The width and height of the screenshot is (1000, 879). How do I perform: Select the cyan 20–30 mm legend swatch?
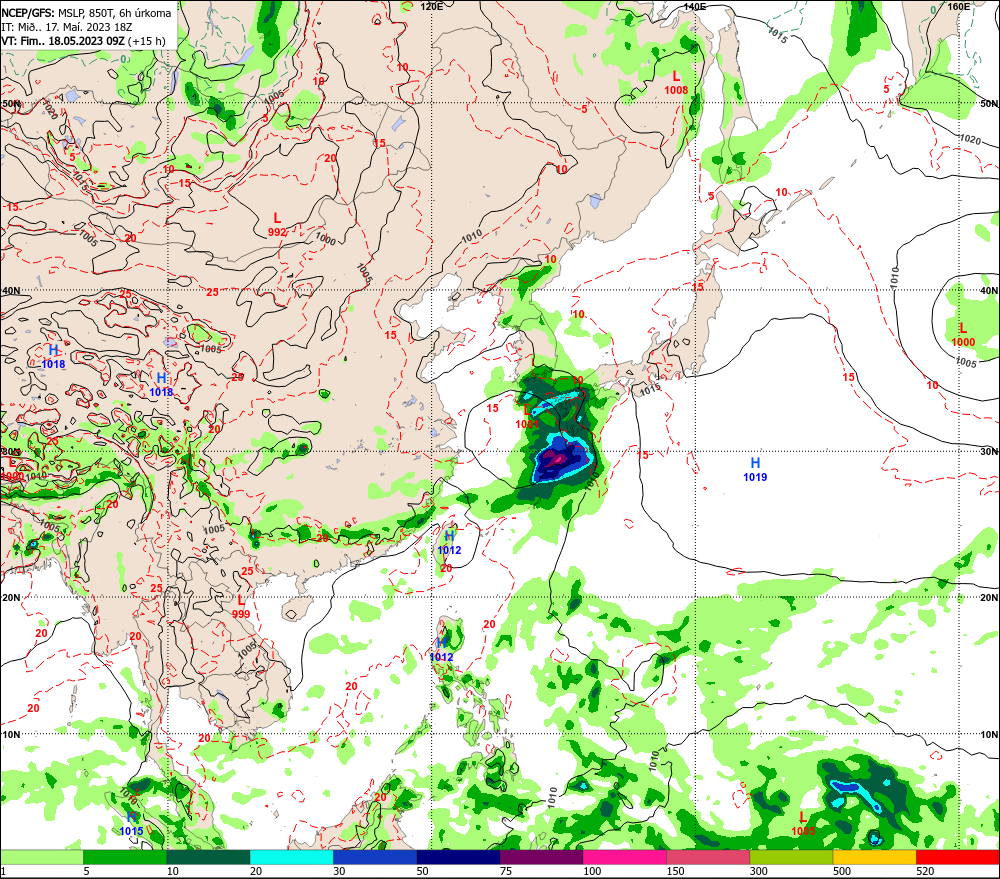(291, 857)
